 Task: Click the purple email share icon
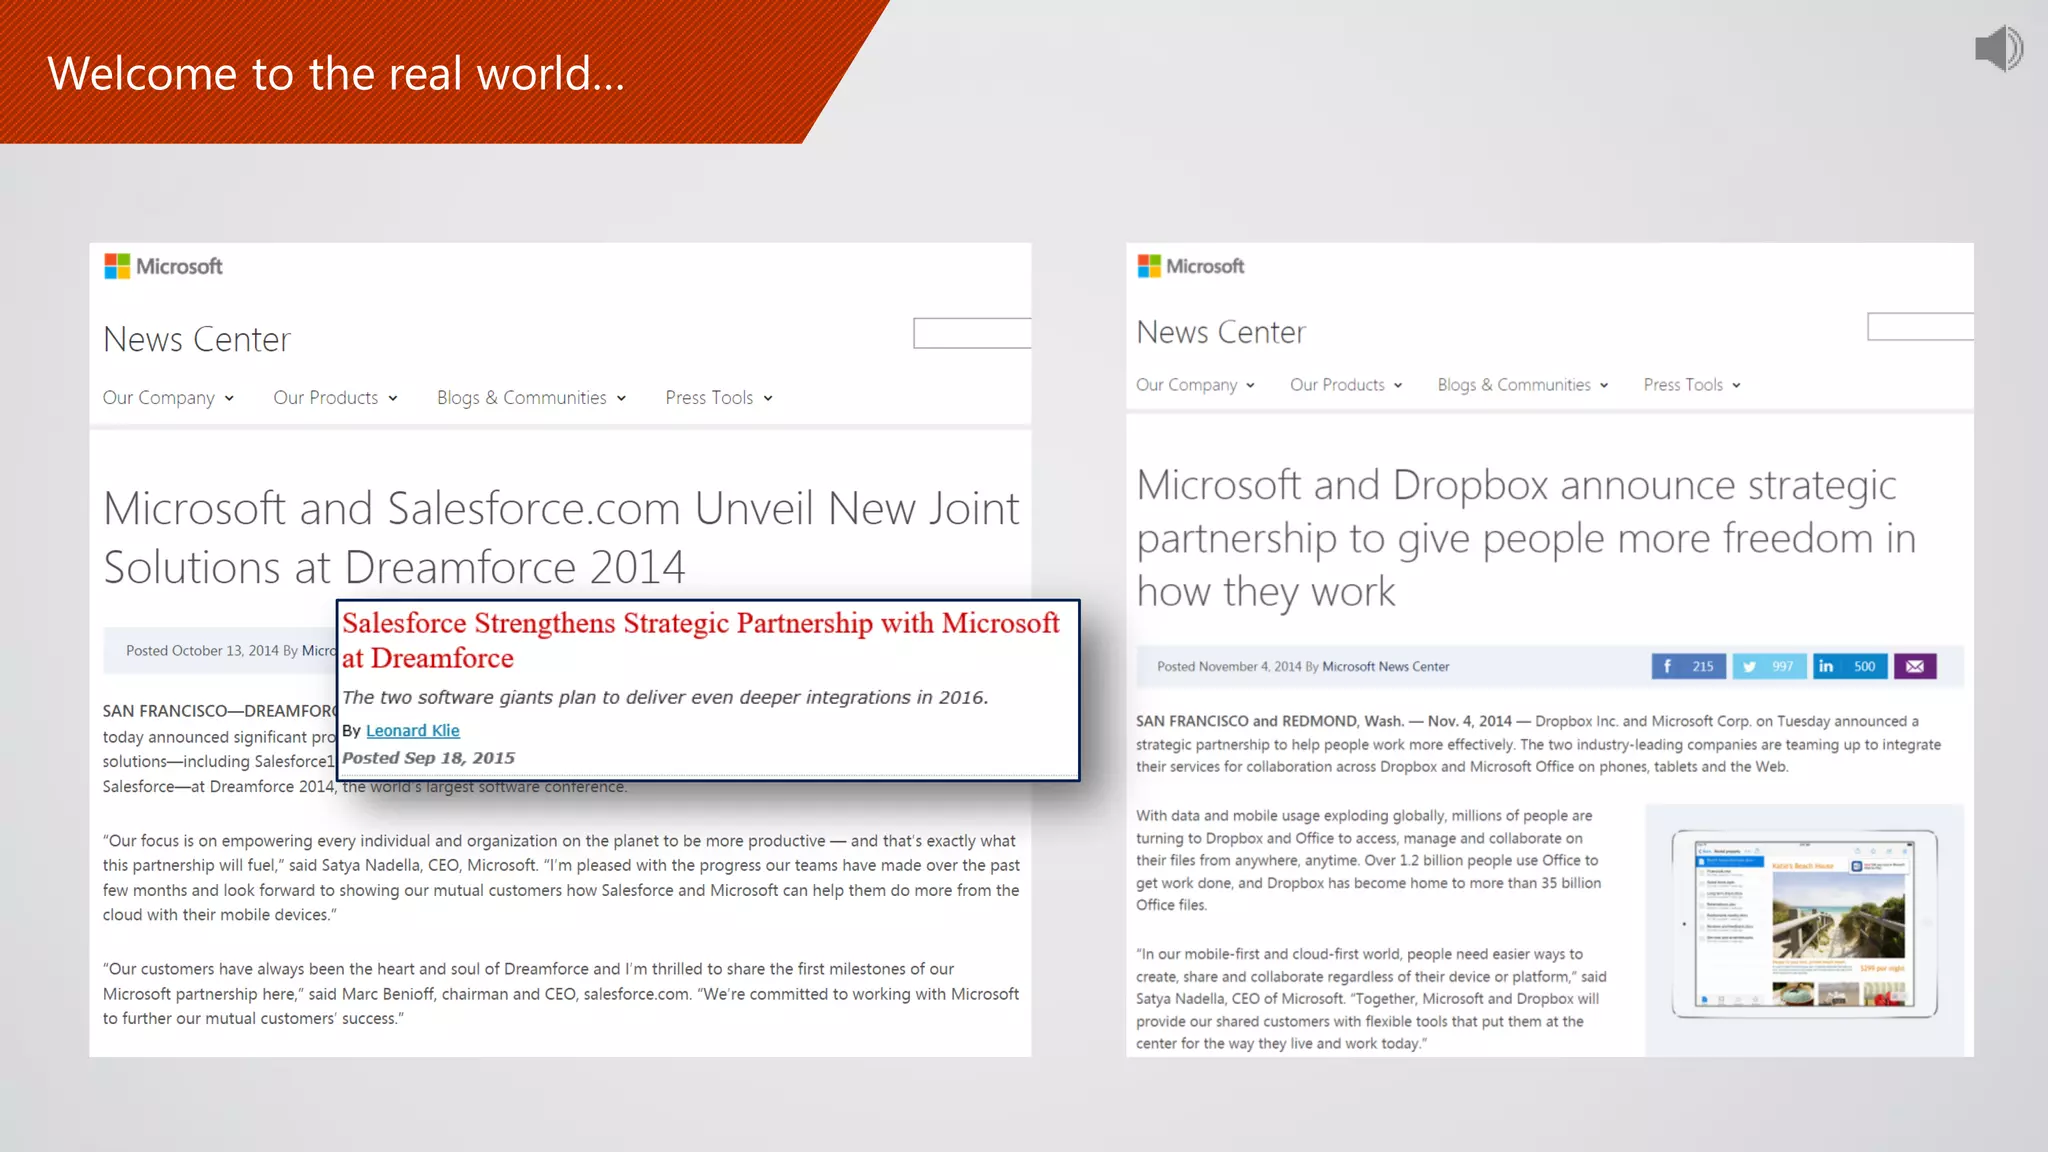pyautogui.click(x=1914, y=666)
